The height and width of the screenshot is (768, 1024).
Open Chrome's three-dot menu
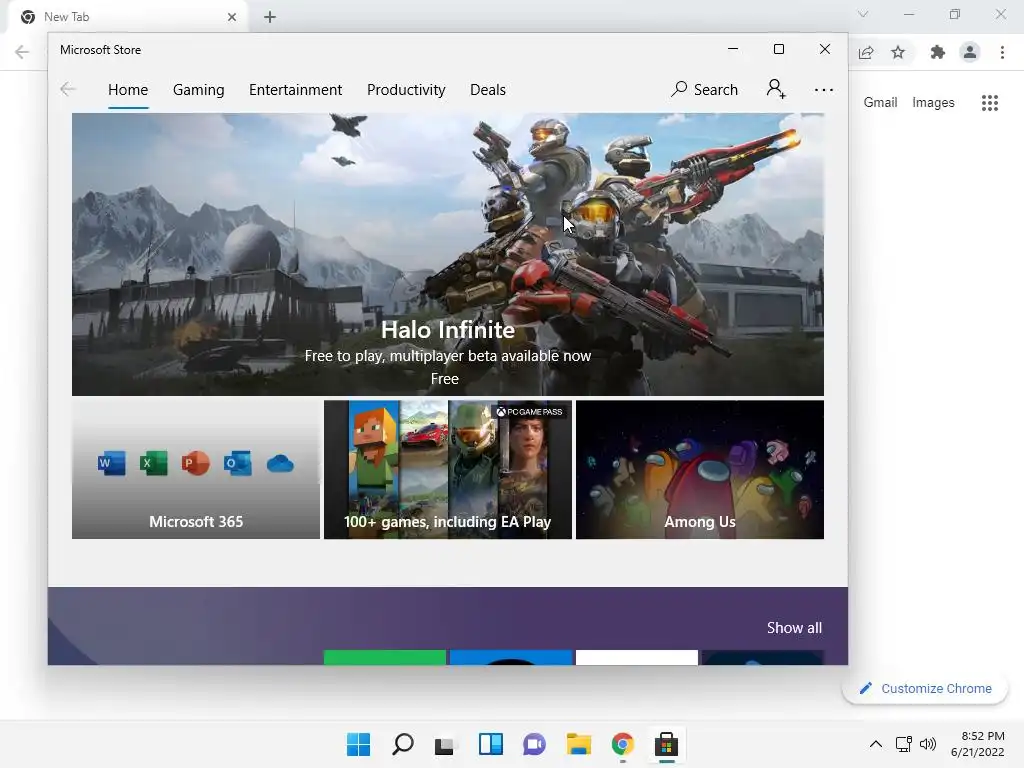[1002, 52]
